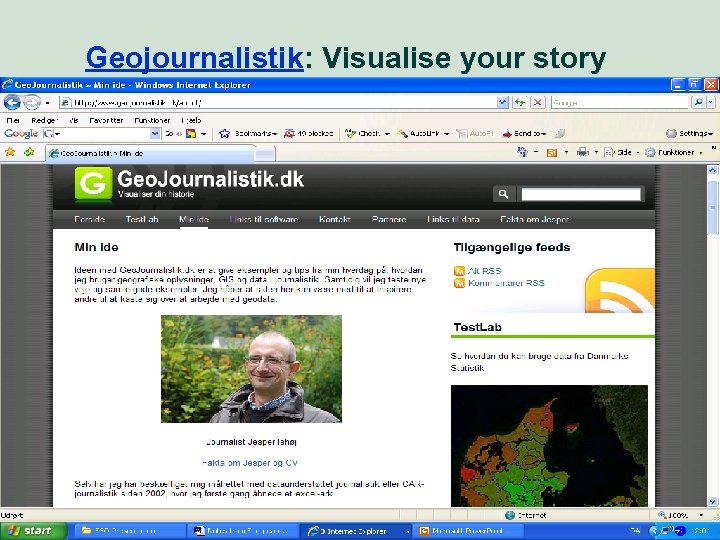
Task: Click the Google toolbar search Go button
Action: [x=173, y=134]
